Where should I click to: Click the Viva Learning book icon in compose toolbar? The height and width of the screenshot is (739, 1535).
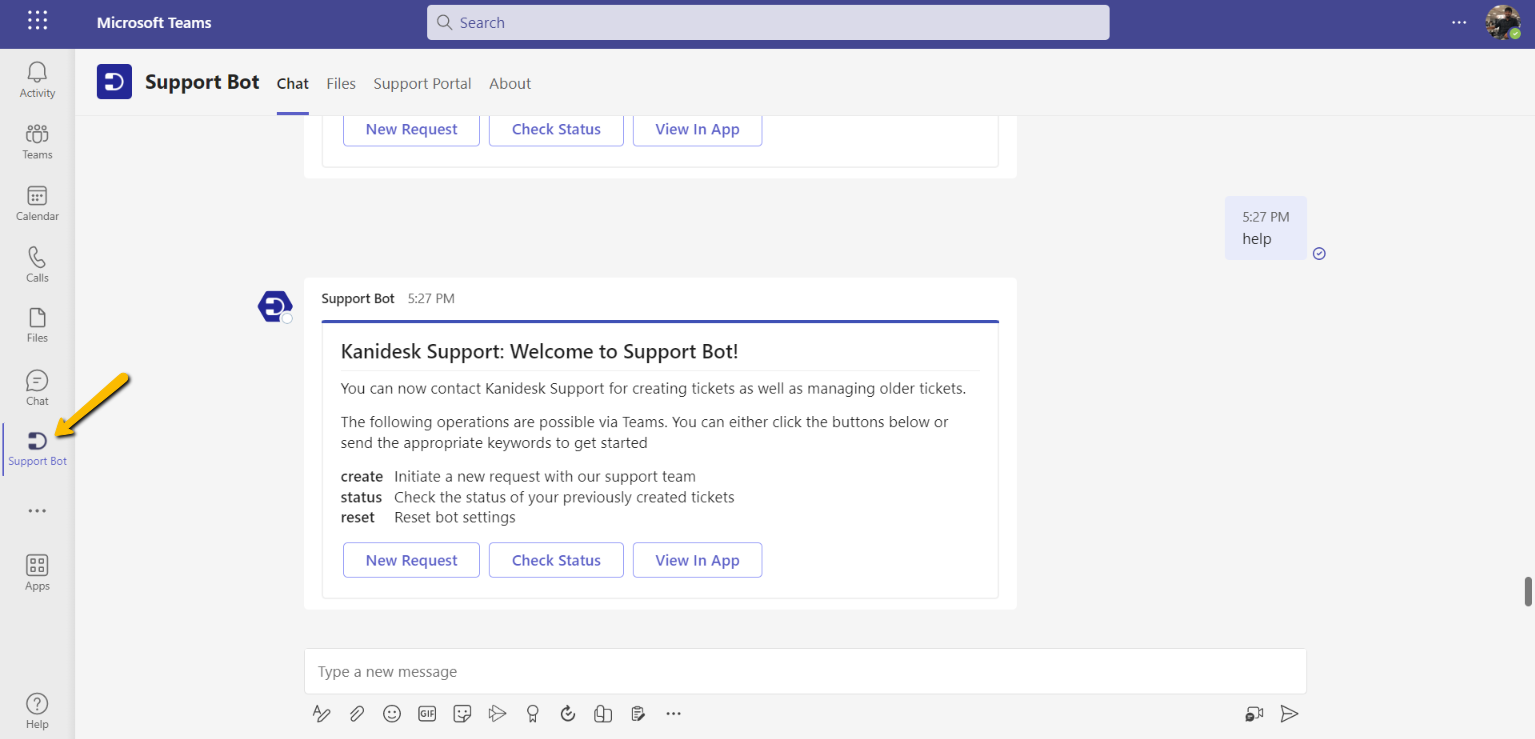pos(603,713)
